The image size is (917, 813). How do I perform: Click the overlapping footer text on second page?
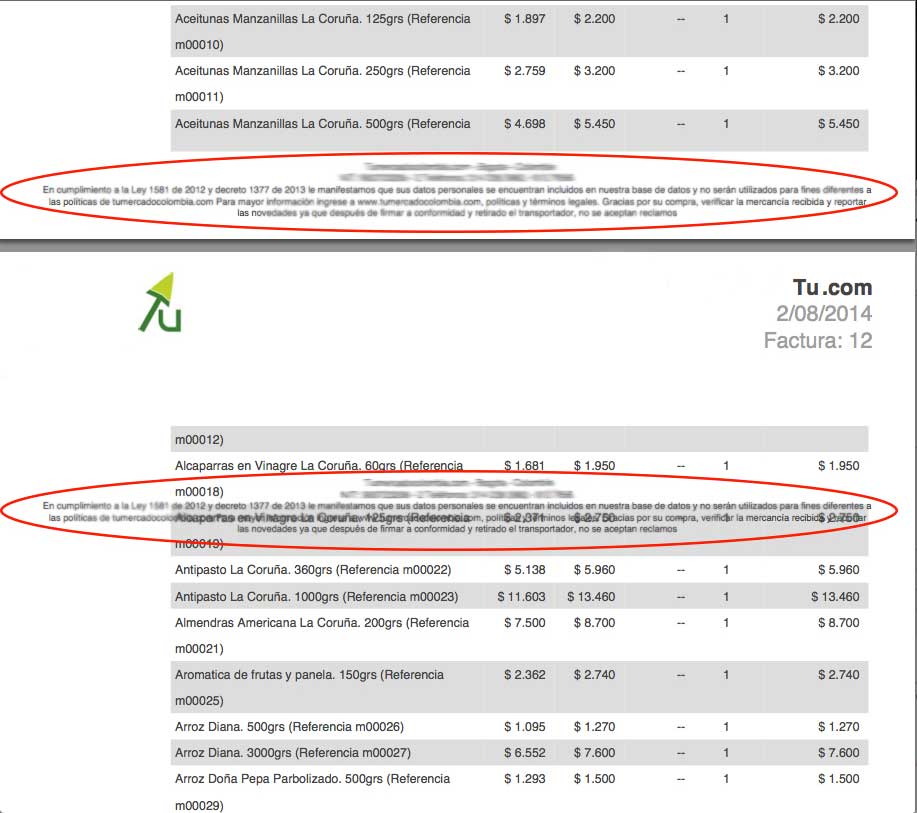coord(457,517)
